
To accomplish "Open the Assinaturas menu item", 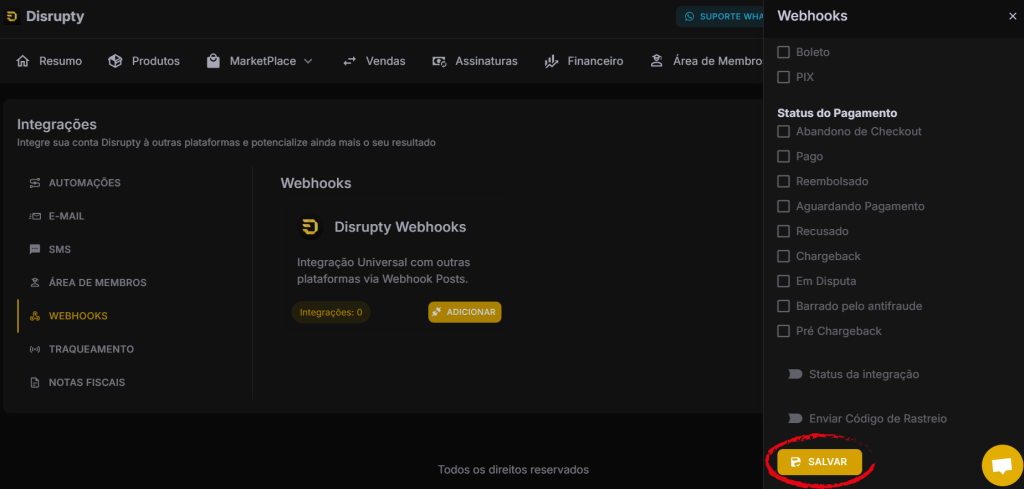I will 475,61.
